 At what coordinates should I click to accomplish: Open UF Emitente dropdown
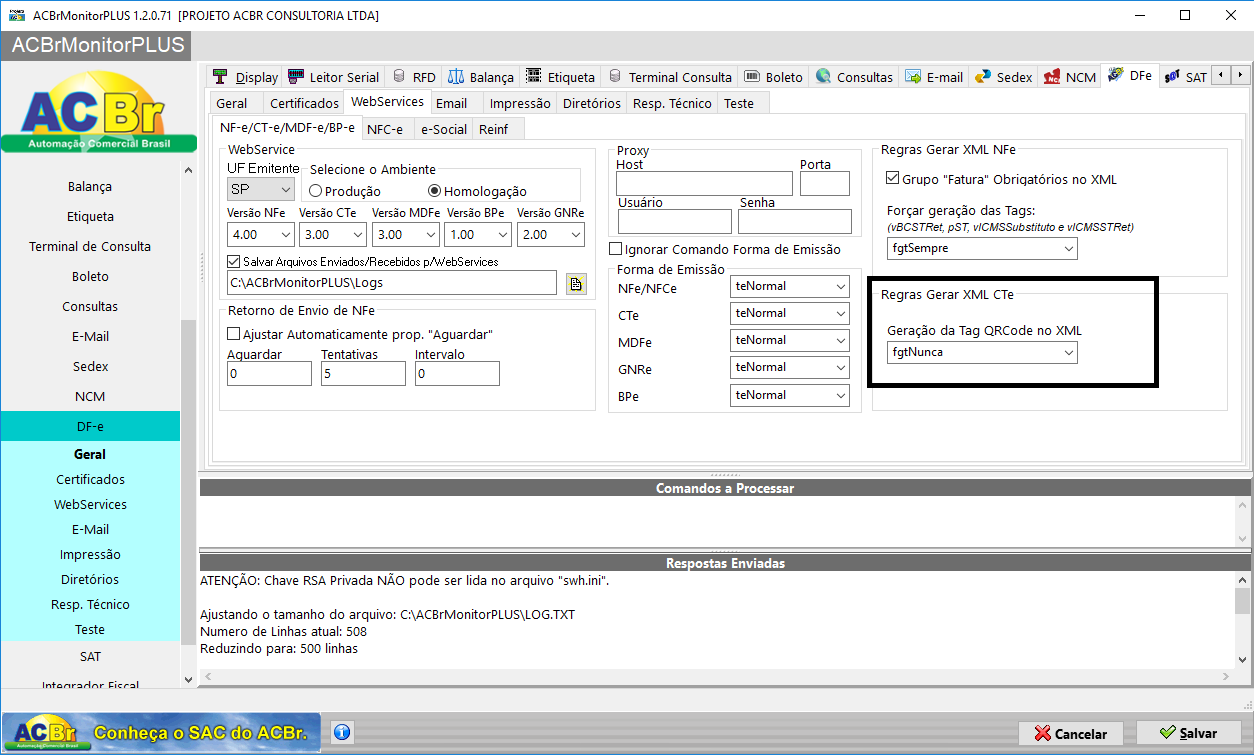click(x=261, y=189)
